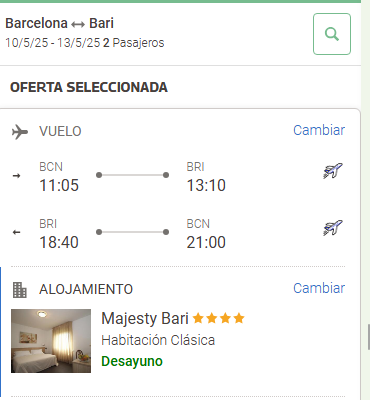This screenshot has height=400, width=370.
Task: Click the double arrow between Barcelona and Bari
Action: point(78,24)
